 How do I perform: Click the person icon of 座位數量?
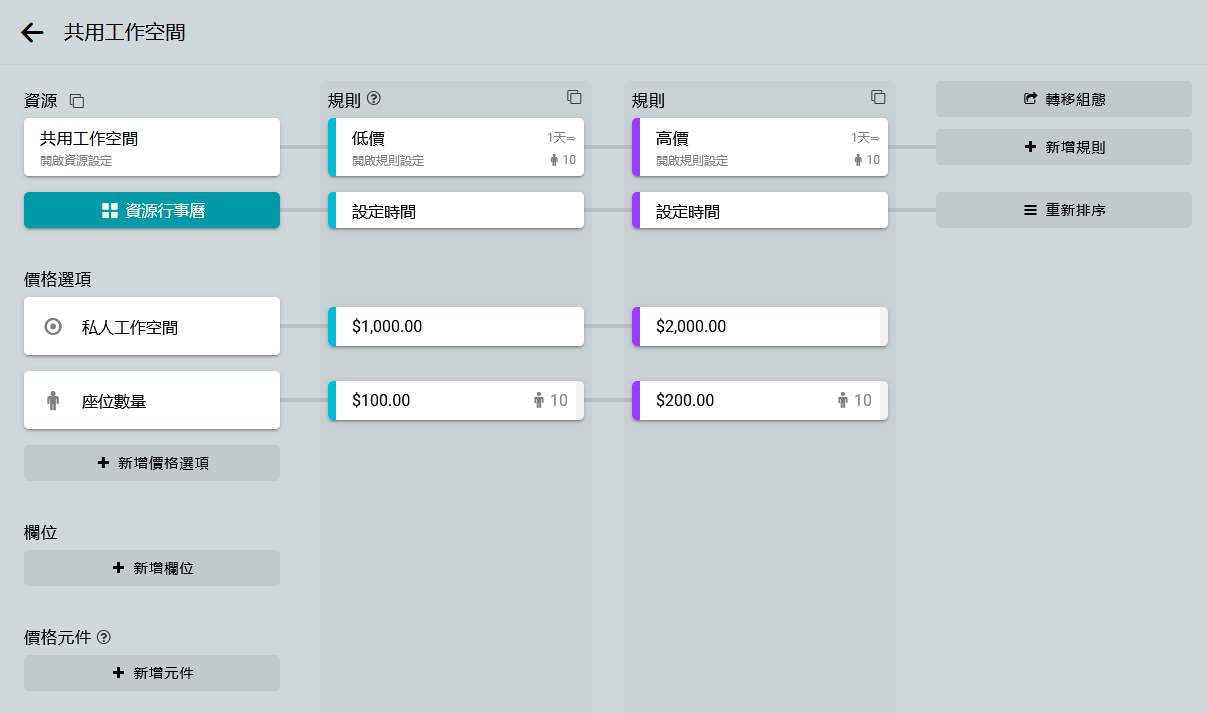point(54,401)
